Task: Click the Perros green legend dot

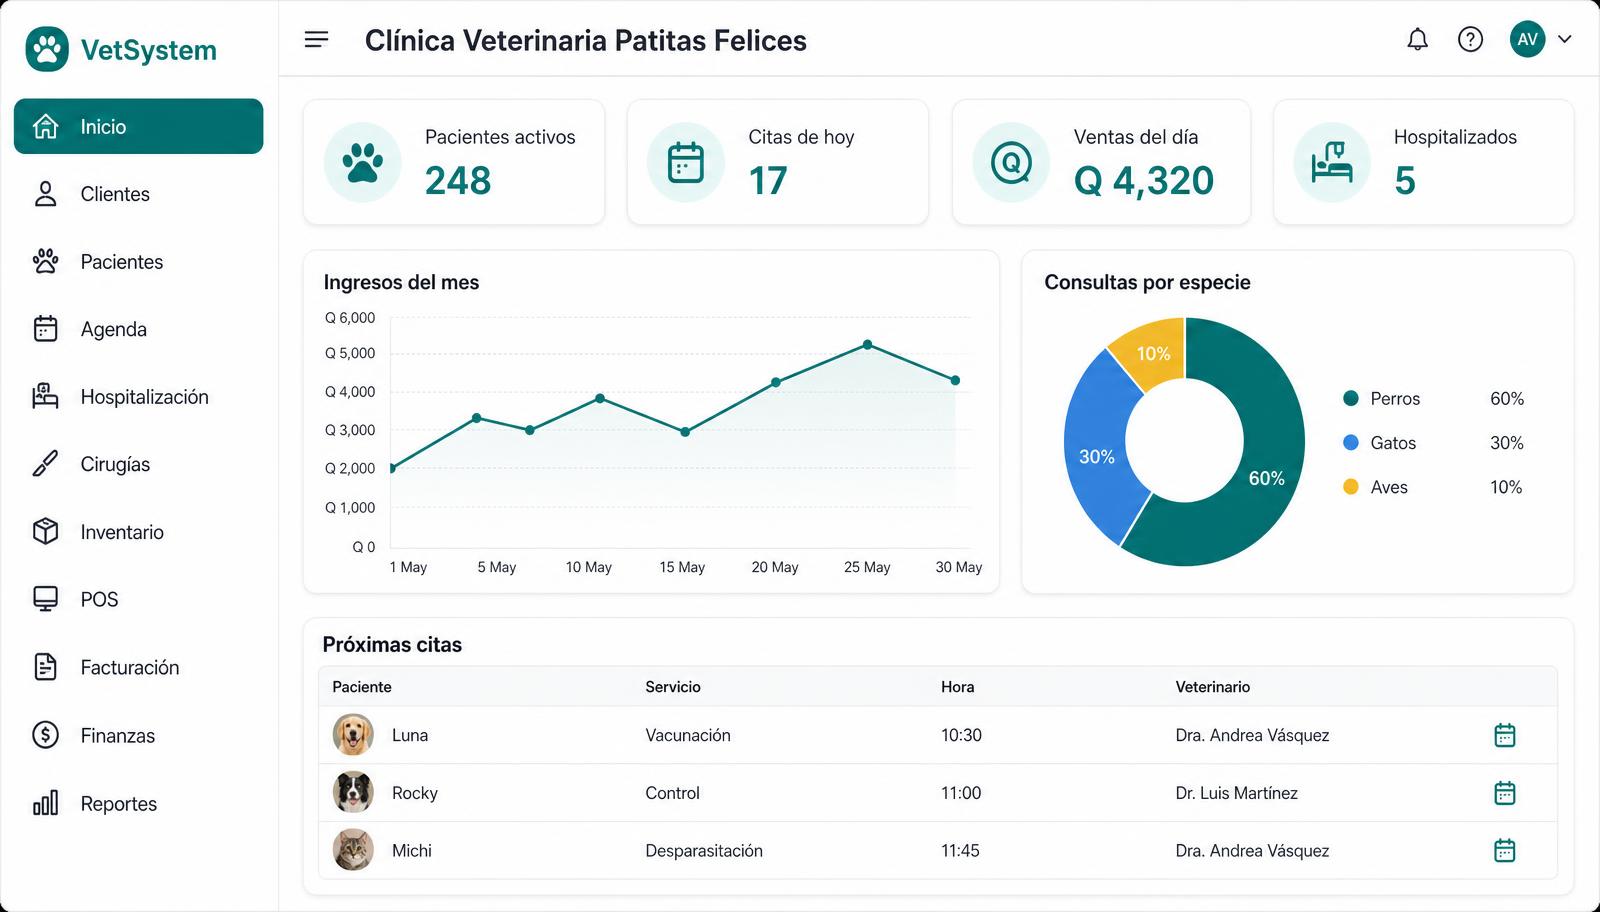Action: pos(1350,398)
